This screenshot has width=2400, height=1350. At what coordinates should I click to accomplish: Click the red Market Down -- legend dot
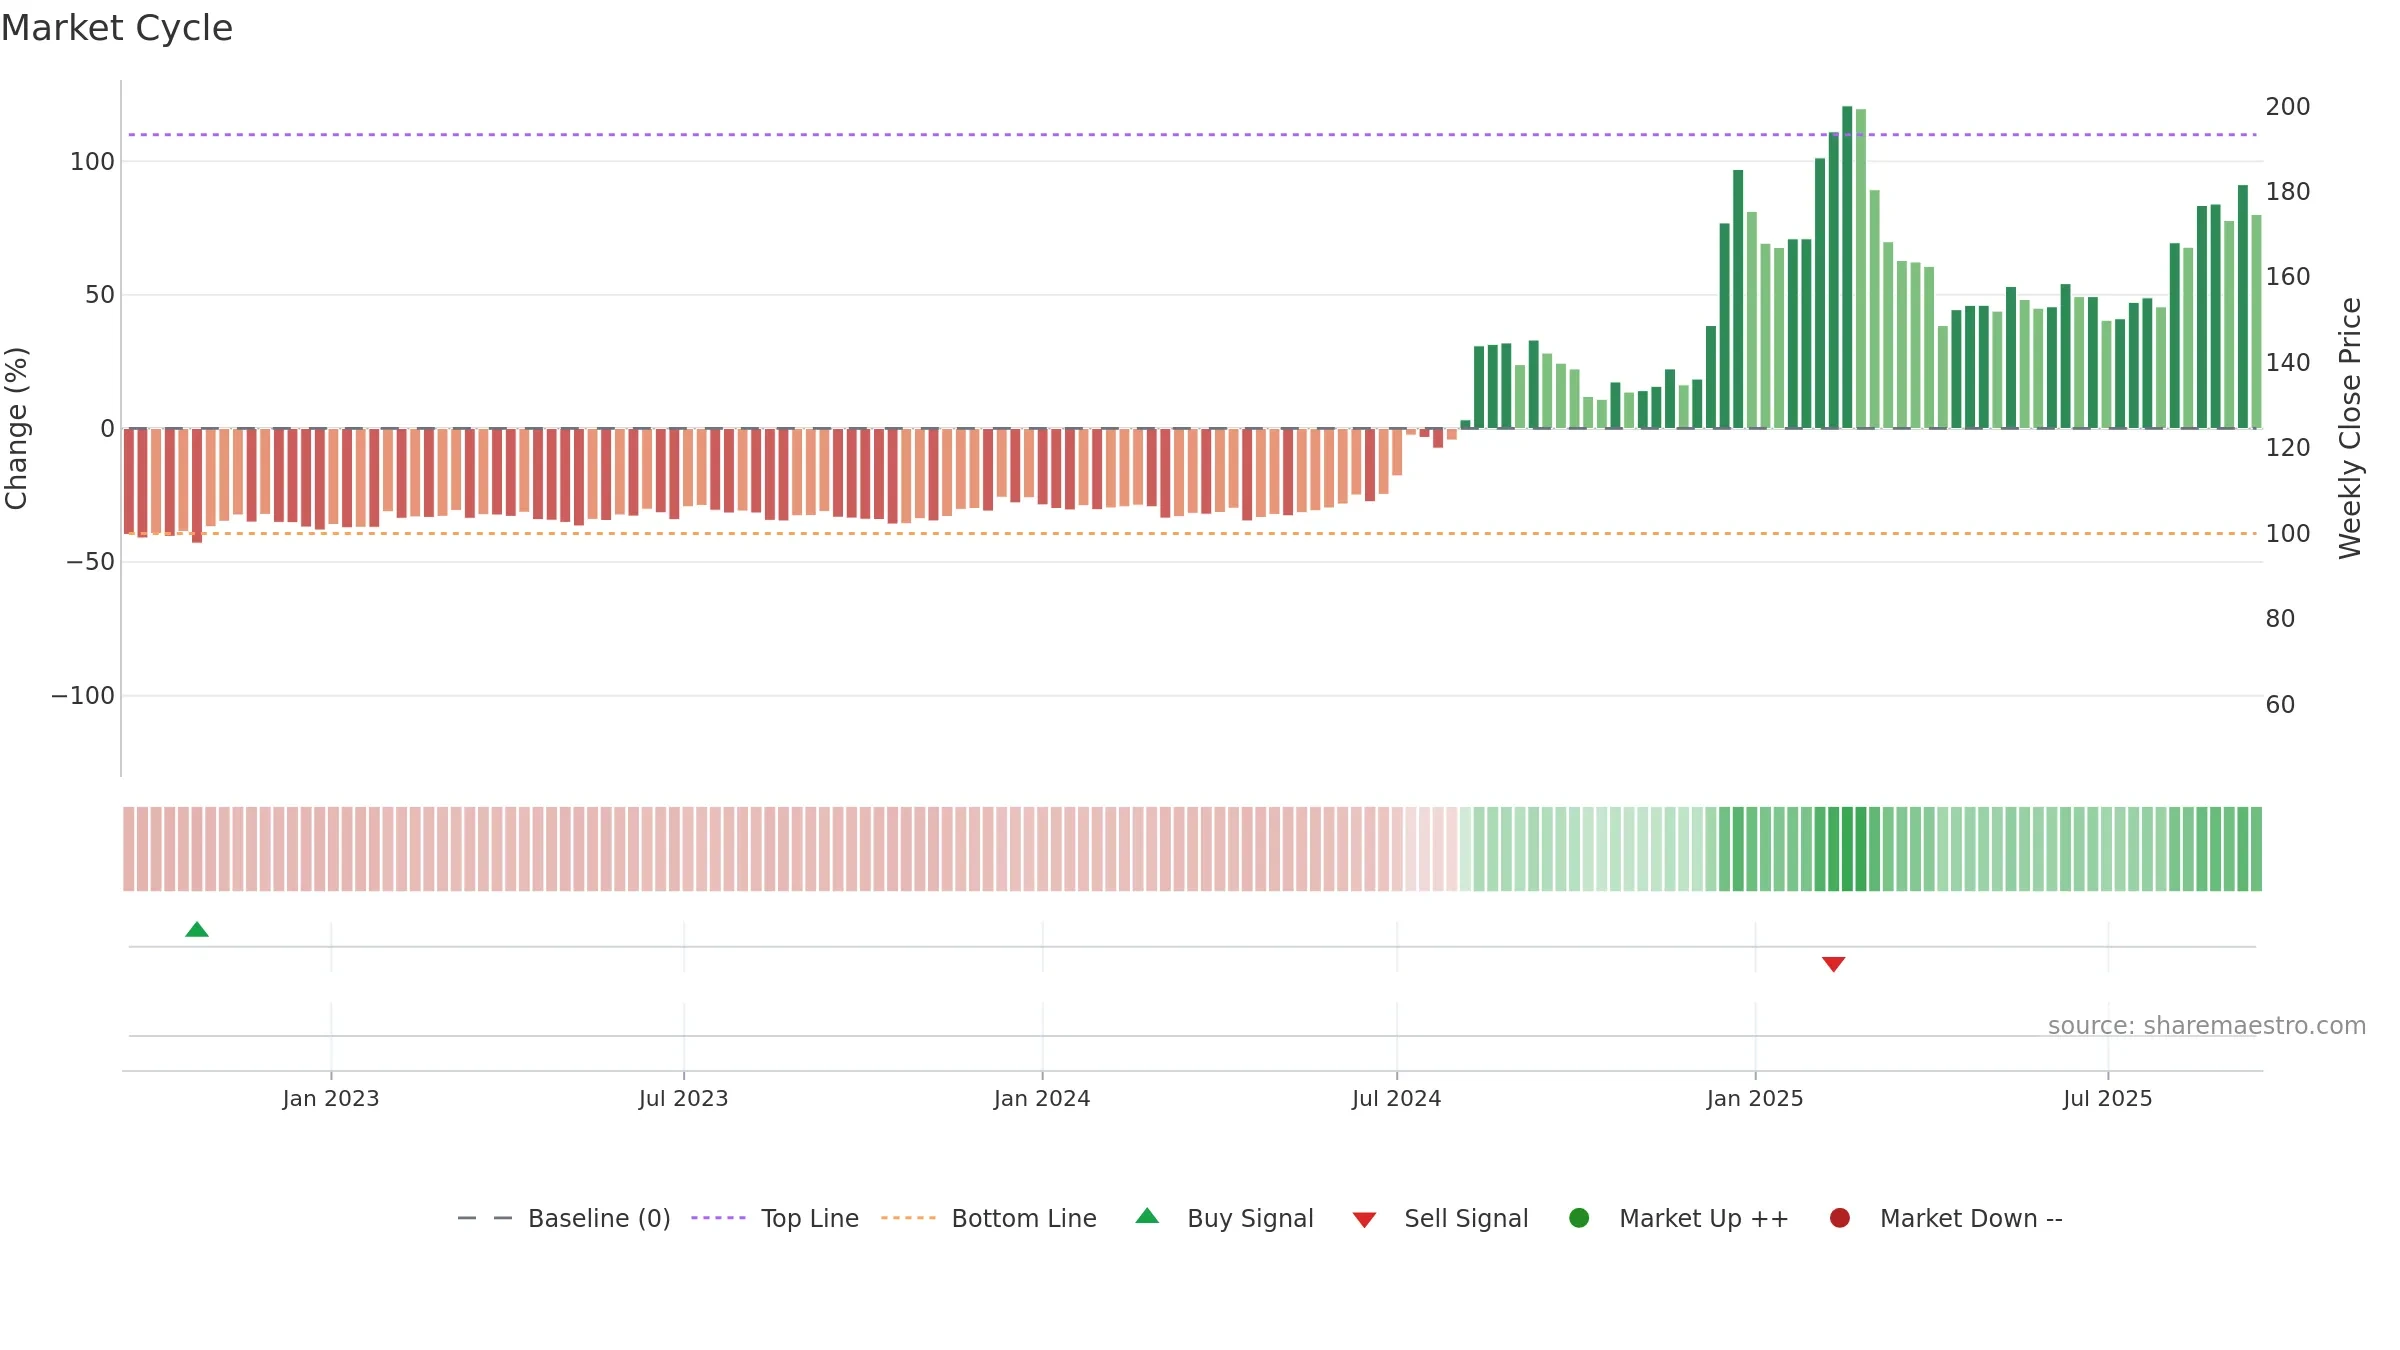(x=1839, y=1218)
